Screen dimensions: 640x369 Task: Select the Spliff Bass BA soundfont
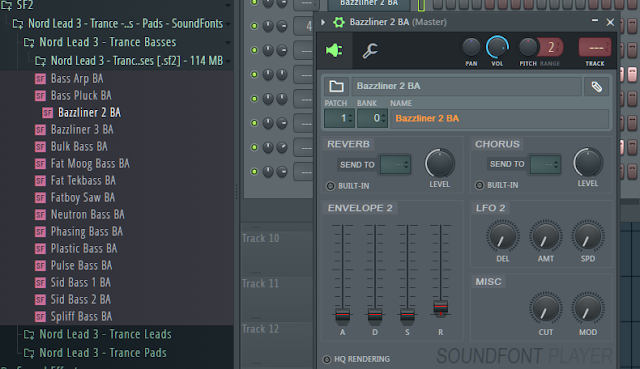pyautogui.click(x=74, y=317)
